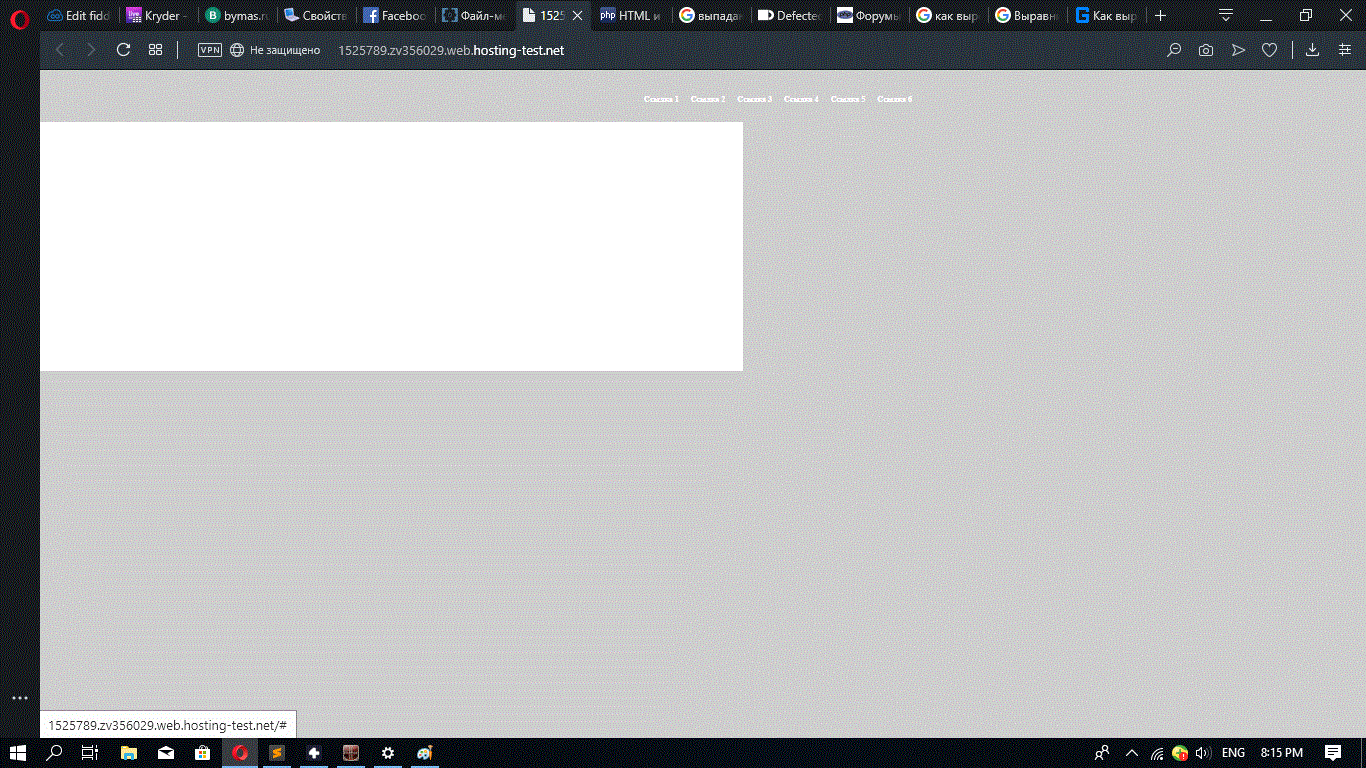1366x768 pixels.
Task: Open a new browser tab
Action: (1160, 16)
